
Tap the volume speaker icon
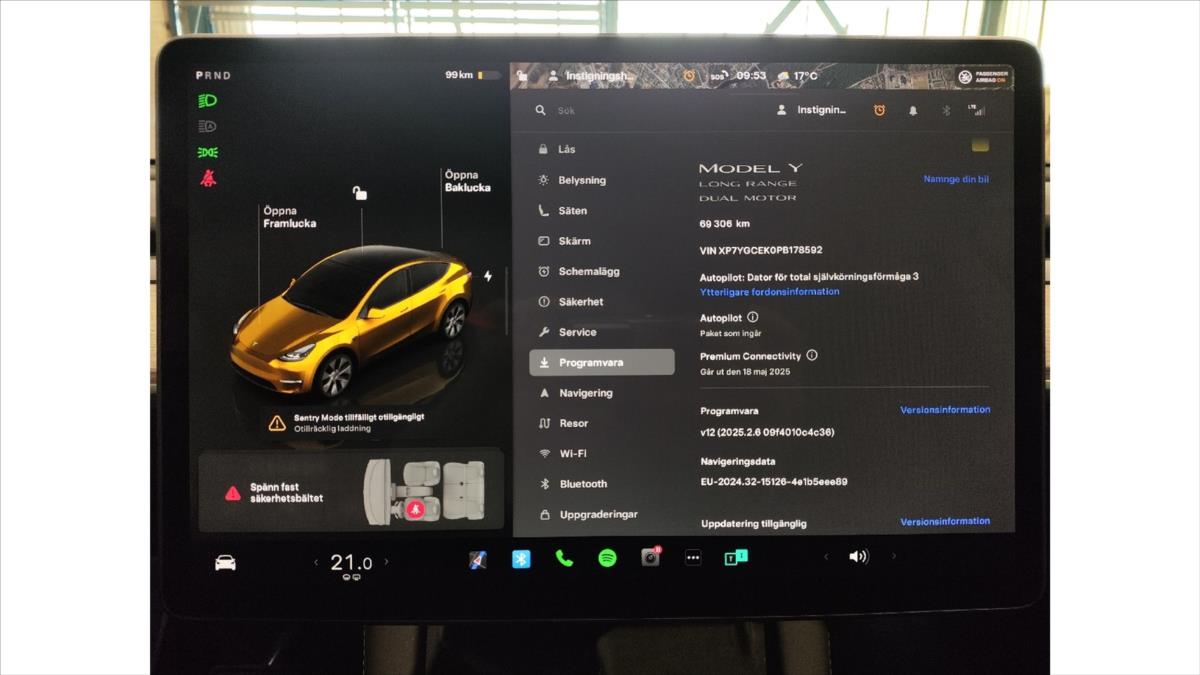(x=858, y=557)
